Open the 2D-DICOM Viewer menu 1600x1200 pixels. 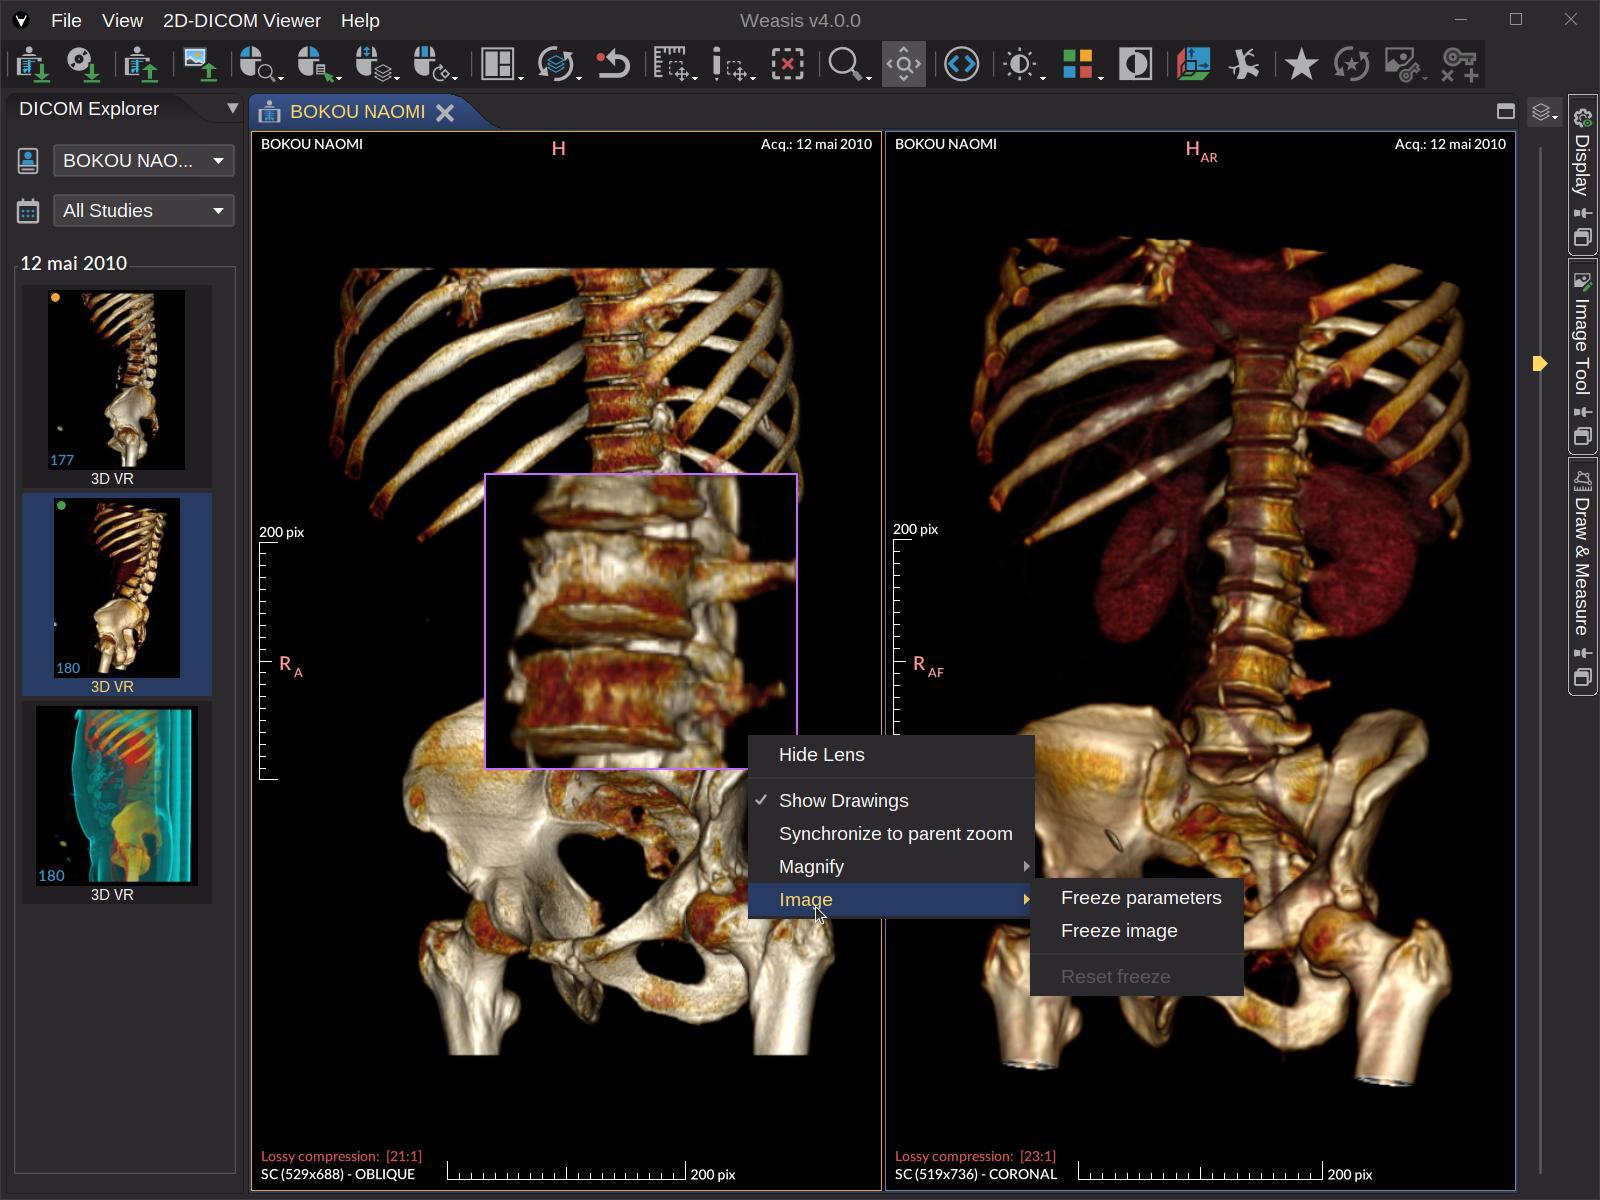click(241, 20)
